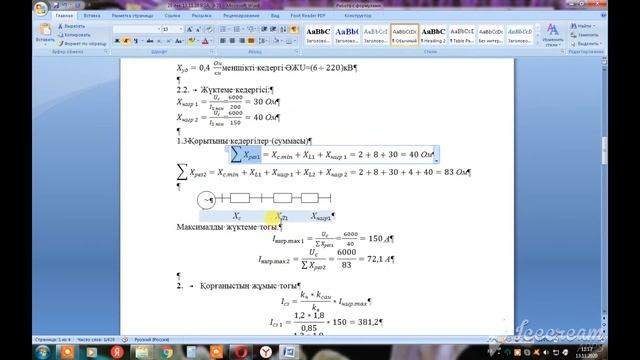Apply the yellow text highlight color
Viewport: 640px width, 360px height.
click(191, 41)
